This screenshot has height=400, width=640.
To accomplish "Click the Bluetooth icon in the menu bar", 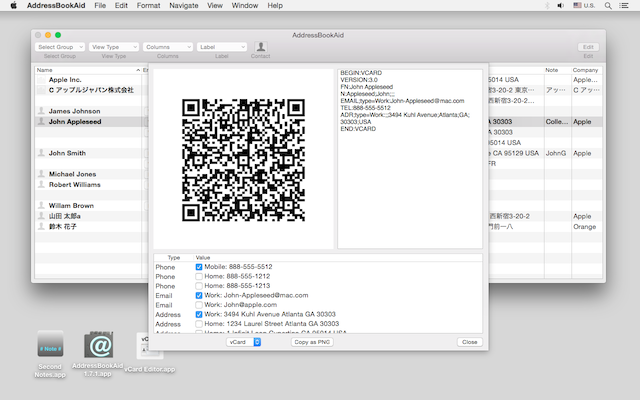I will [x=547, y=6].
